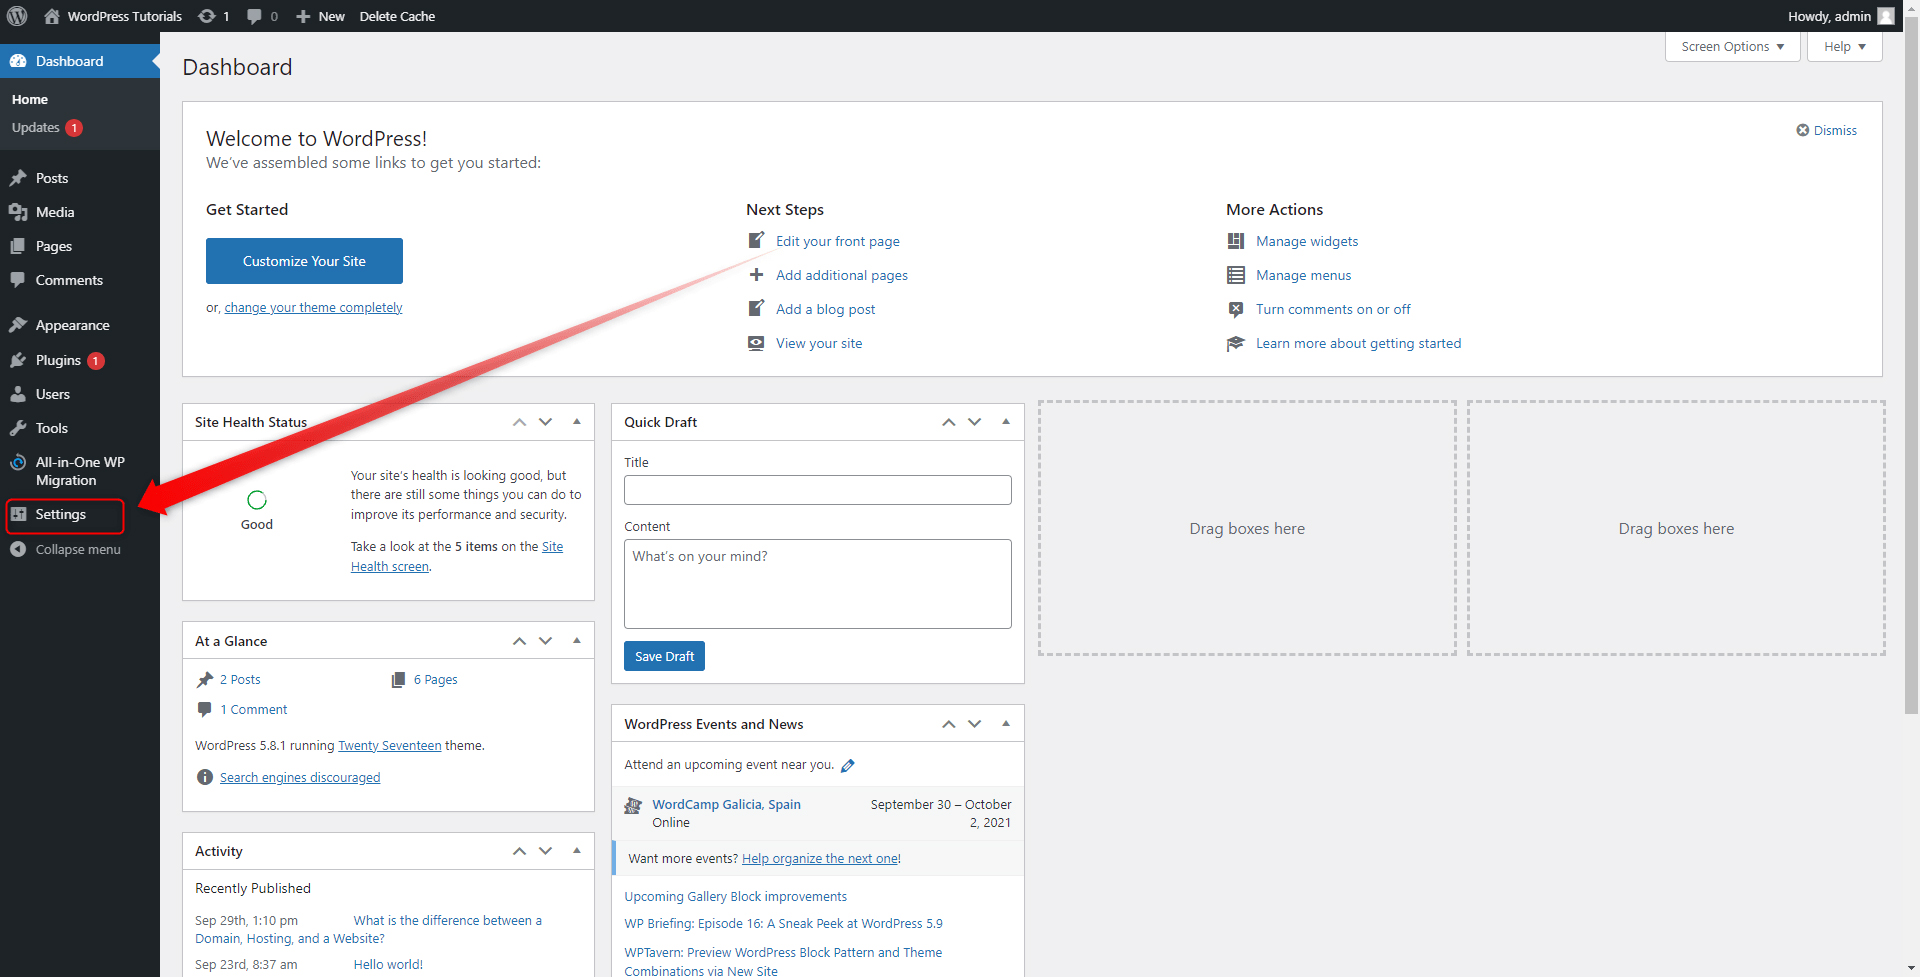Click Add a blog post link
This screenshot has width=1920, height=977.
point(826,309)
